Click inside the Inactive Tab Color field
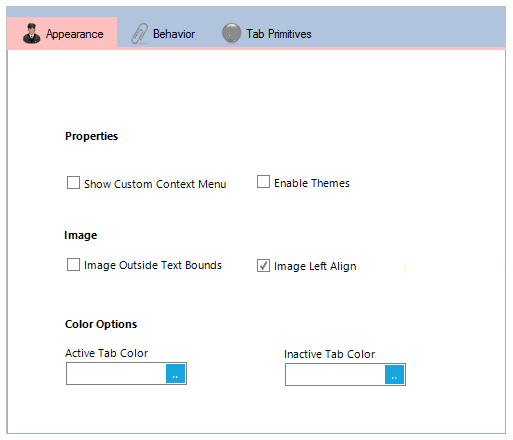The height and width of the screenshot is (440, 513). tap(335, 375)
